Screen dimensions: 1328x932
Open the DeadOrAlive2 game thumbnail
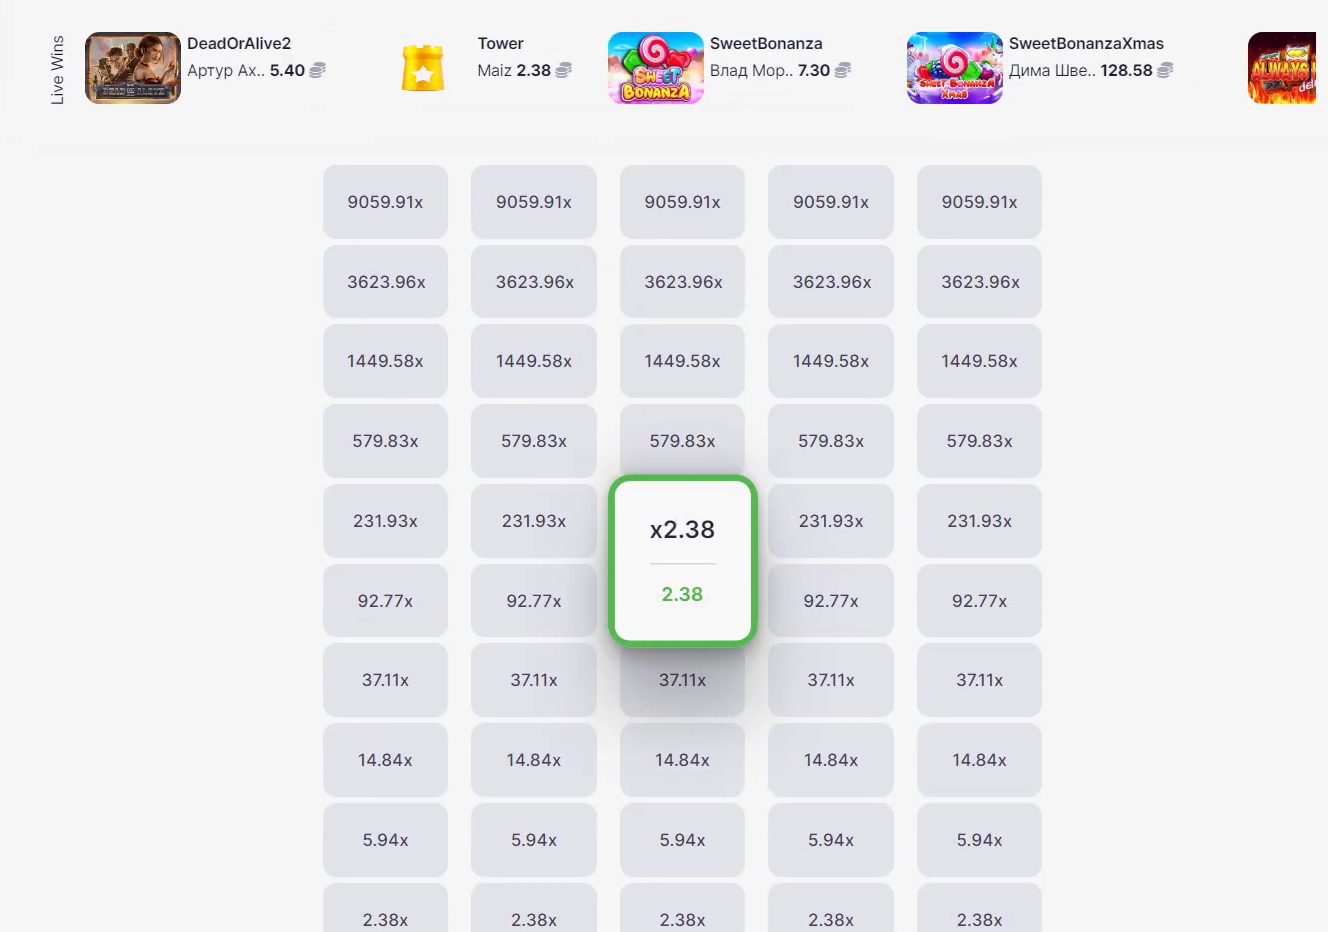pyautogui.click(x=132, y=68)
